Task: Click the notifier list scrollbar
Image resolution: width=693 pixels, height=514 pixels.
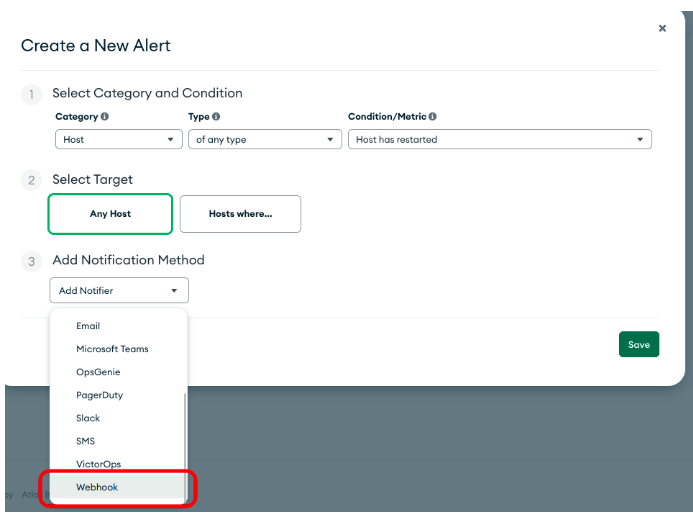Action: [183, 440]
